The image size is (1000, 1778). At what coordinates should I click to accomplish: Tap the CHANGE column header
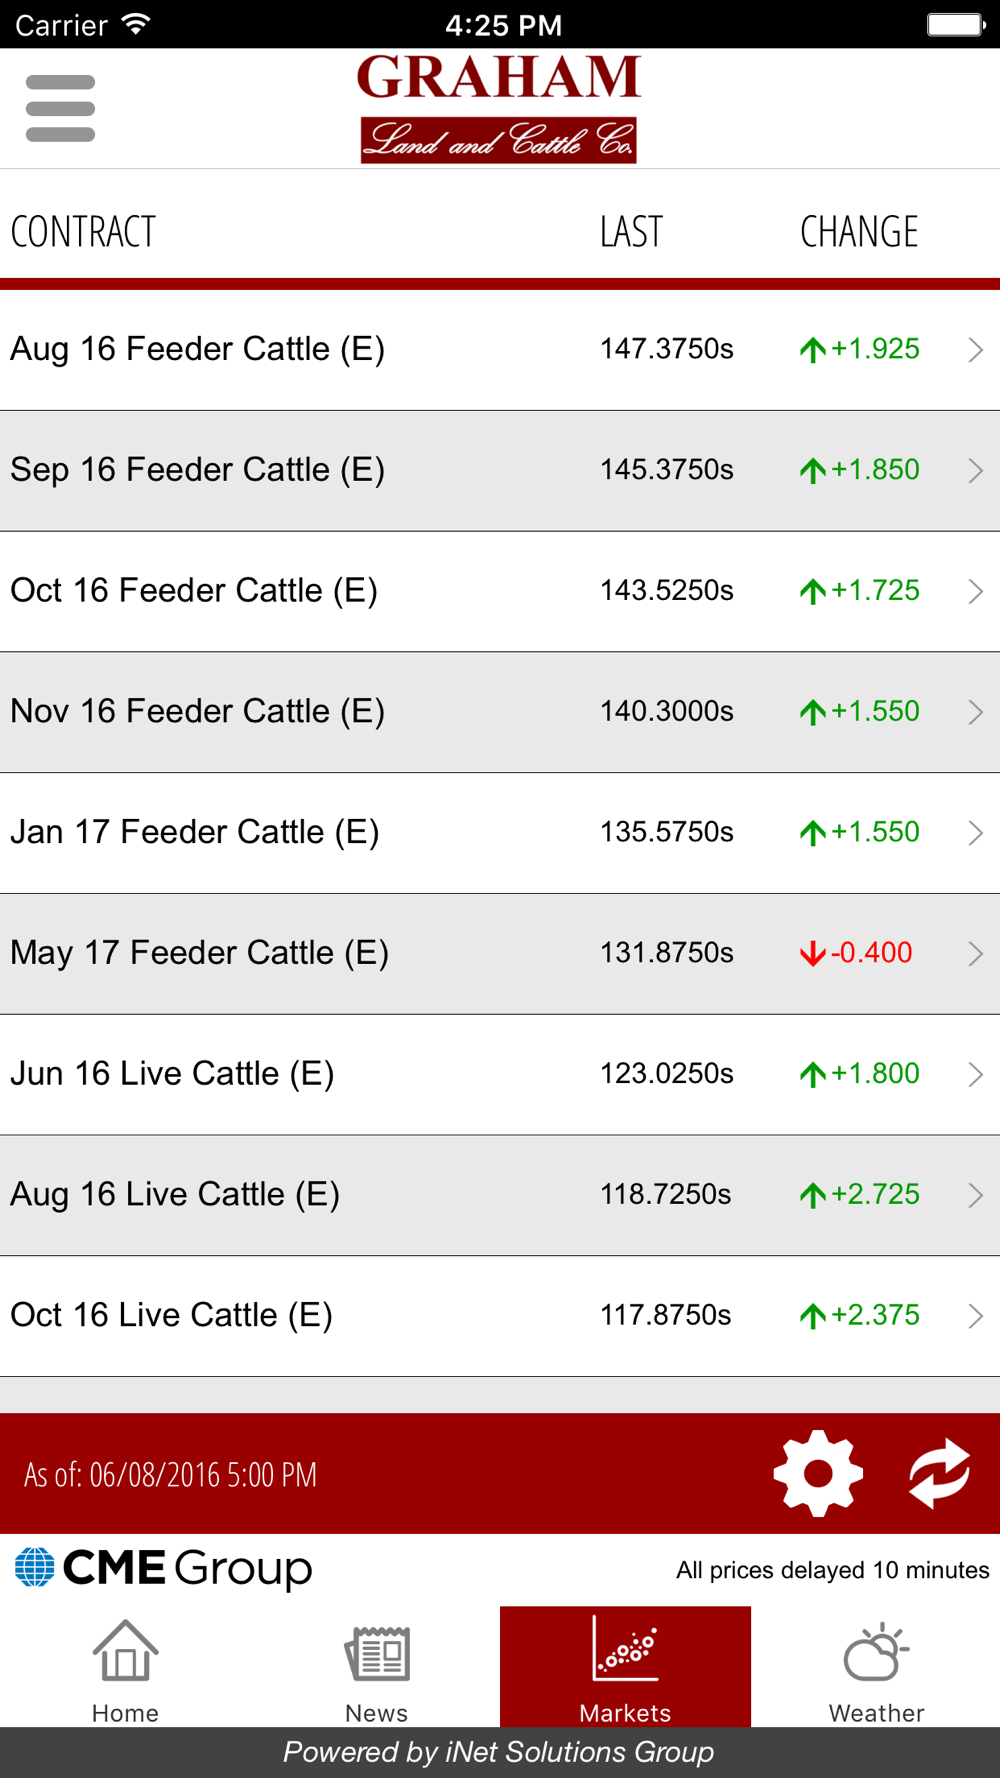click(x=859, y=232)
